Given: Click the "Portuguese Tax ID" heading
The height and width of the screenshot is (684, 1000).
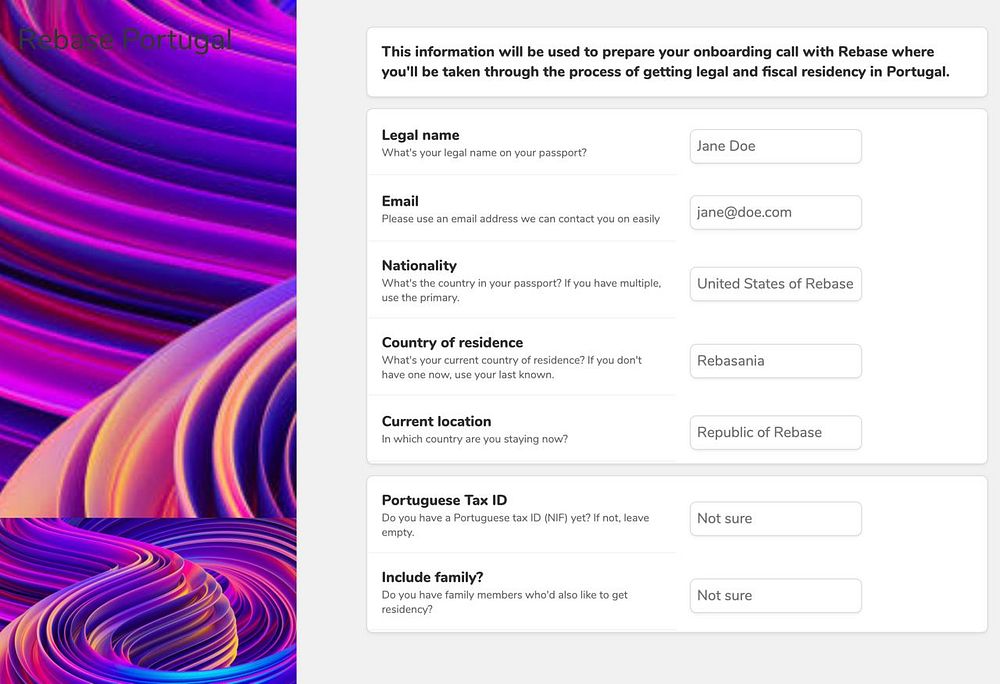Looking at the screenshot, I should (445, 500).
